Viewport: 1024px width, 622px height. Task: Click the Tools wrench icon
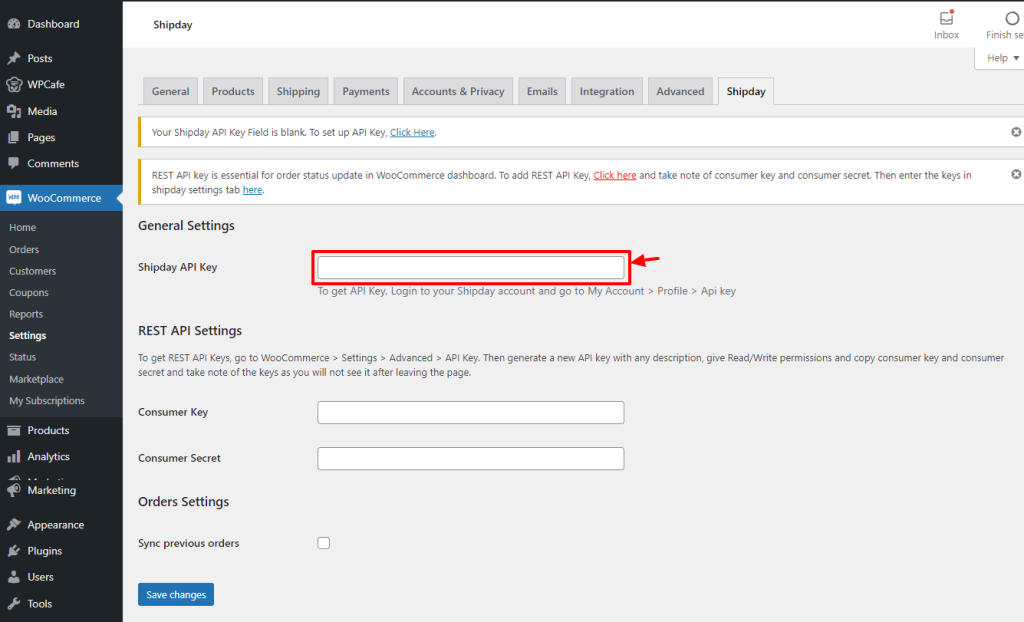tap(14, 603)
